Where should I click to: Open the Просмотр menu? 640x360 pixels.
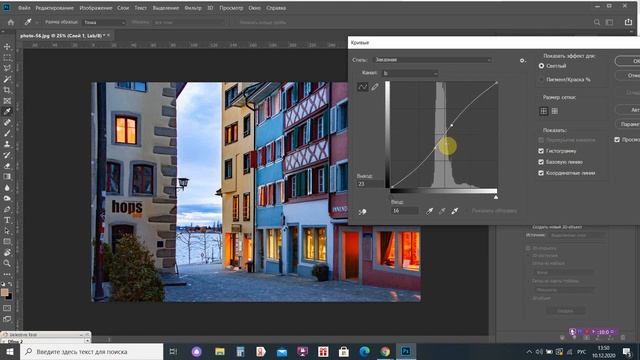point(231,8)
